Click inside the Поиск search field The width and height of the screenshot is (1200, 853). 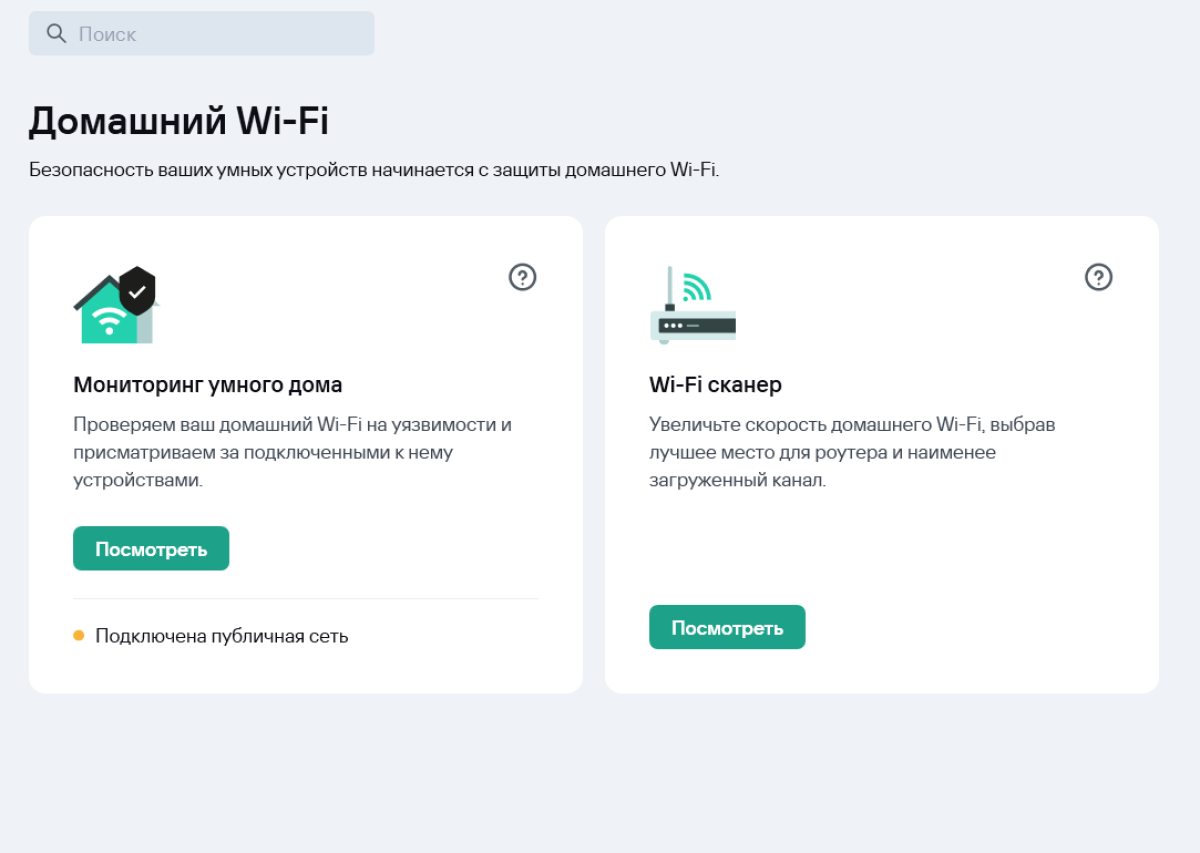pyautogui.click(x=200, y=33)
